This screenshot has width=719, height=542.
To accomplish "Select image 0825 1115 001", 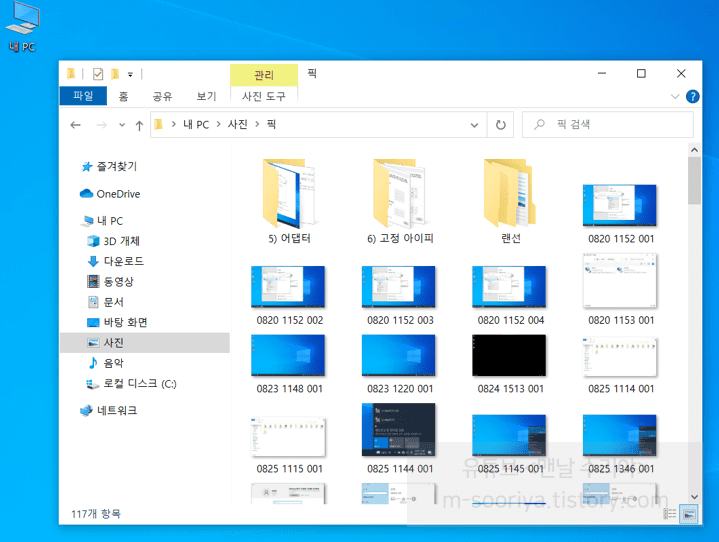I will coord(289,445).
